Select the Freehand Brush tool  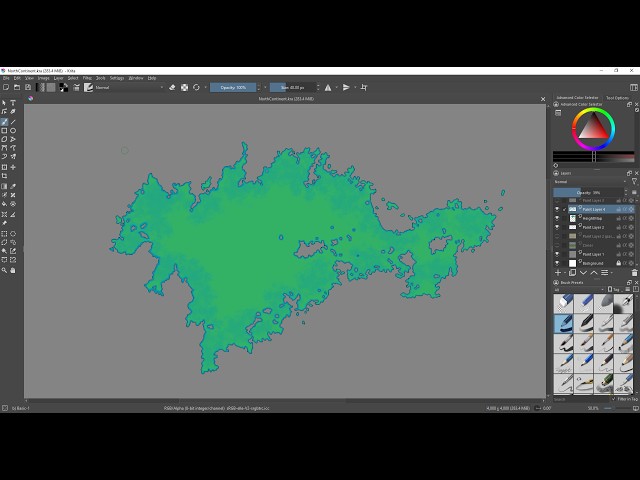pos(4,122)
